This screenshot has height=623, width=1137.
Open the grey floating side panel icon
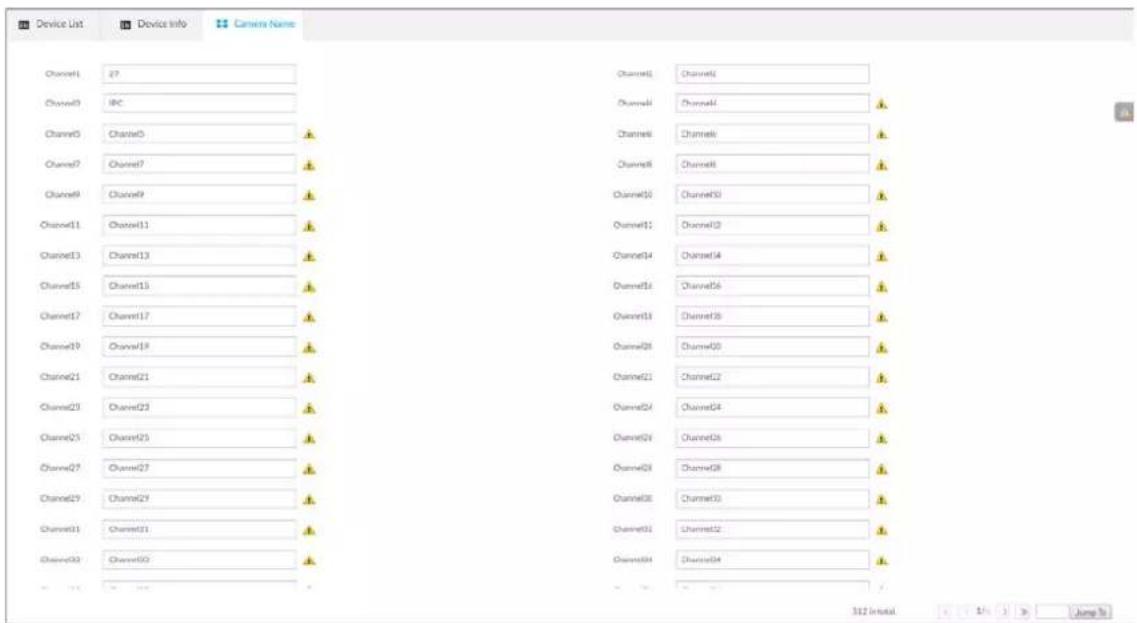coord(1124,112)
